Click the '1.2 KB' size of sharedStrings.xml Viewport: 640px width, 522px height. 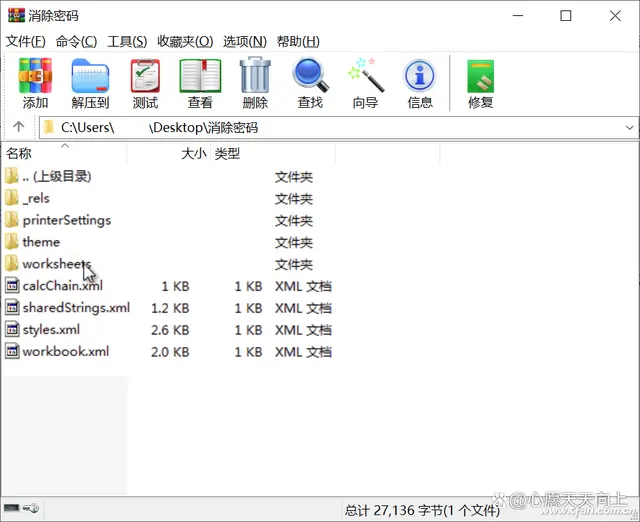170,308
